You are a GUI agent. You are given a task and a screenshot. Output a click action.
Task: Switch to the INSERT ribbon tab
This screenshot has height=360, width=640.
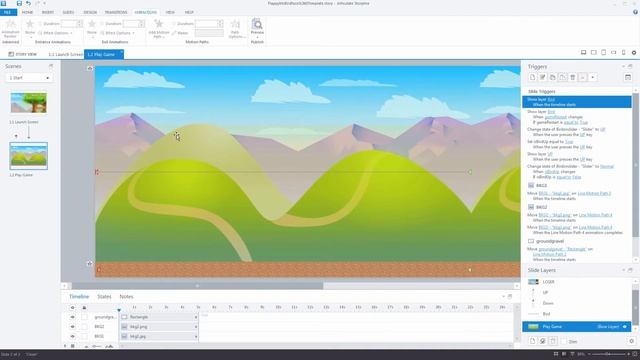coord(48,12)
